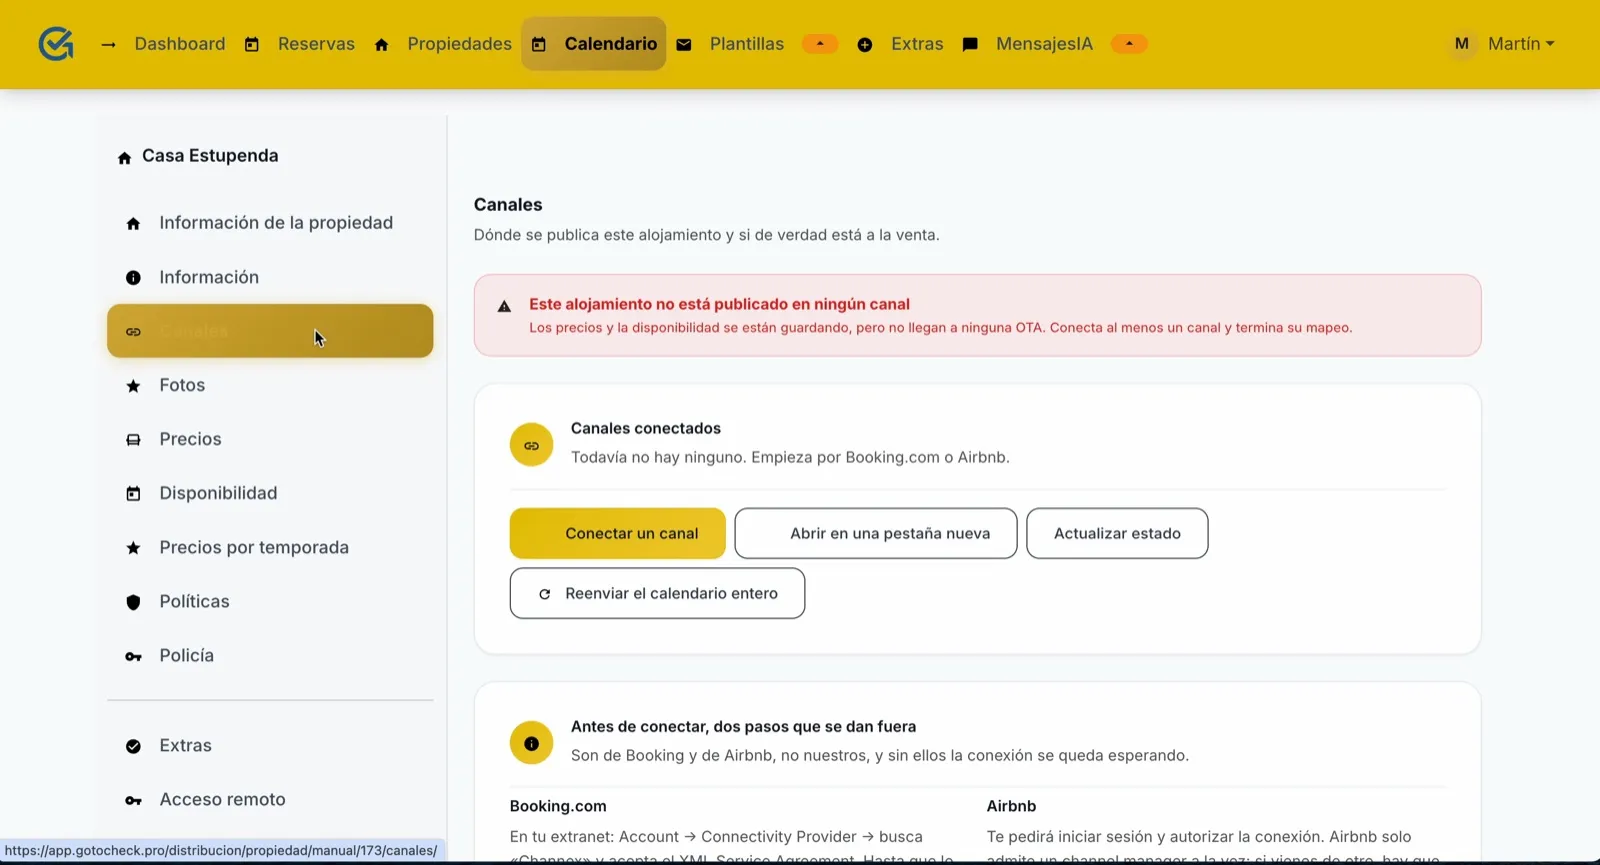Click the calendar icon beside Disponibilidad
This screenshot has height=865, width=1600.
tap(133, 493)
